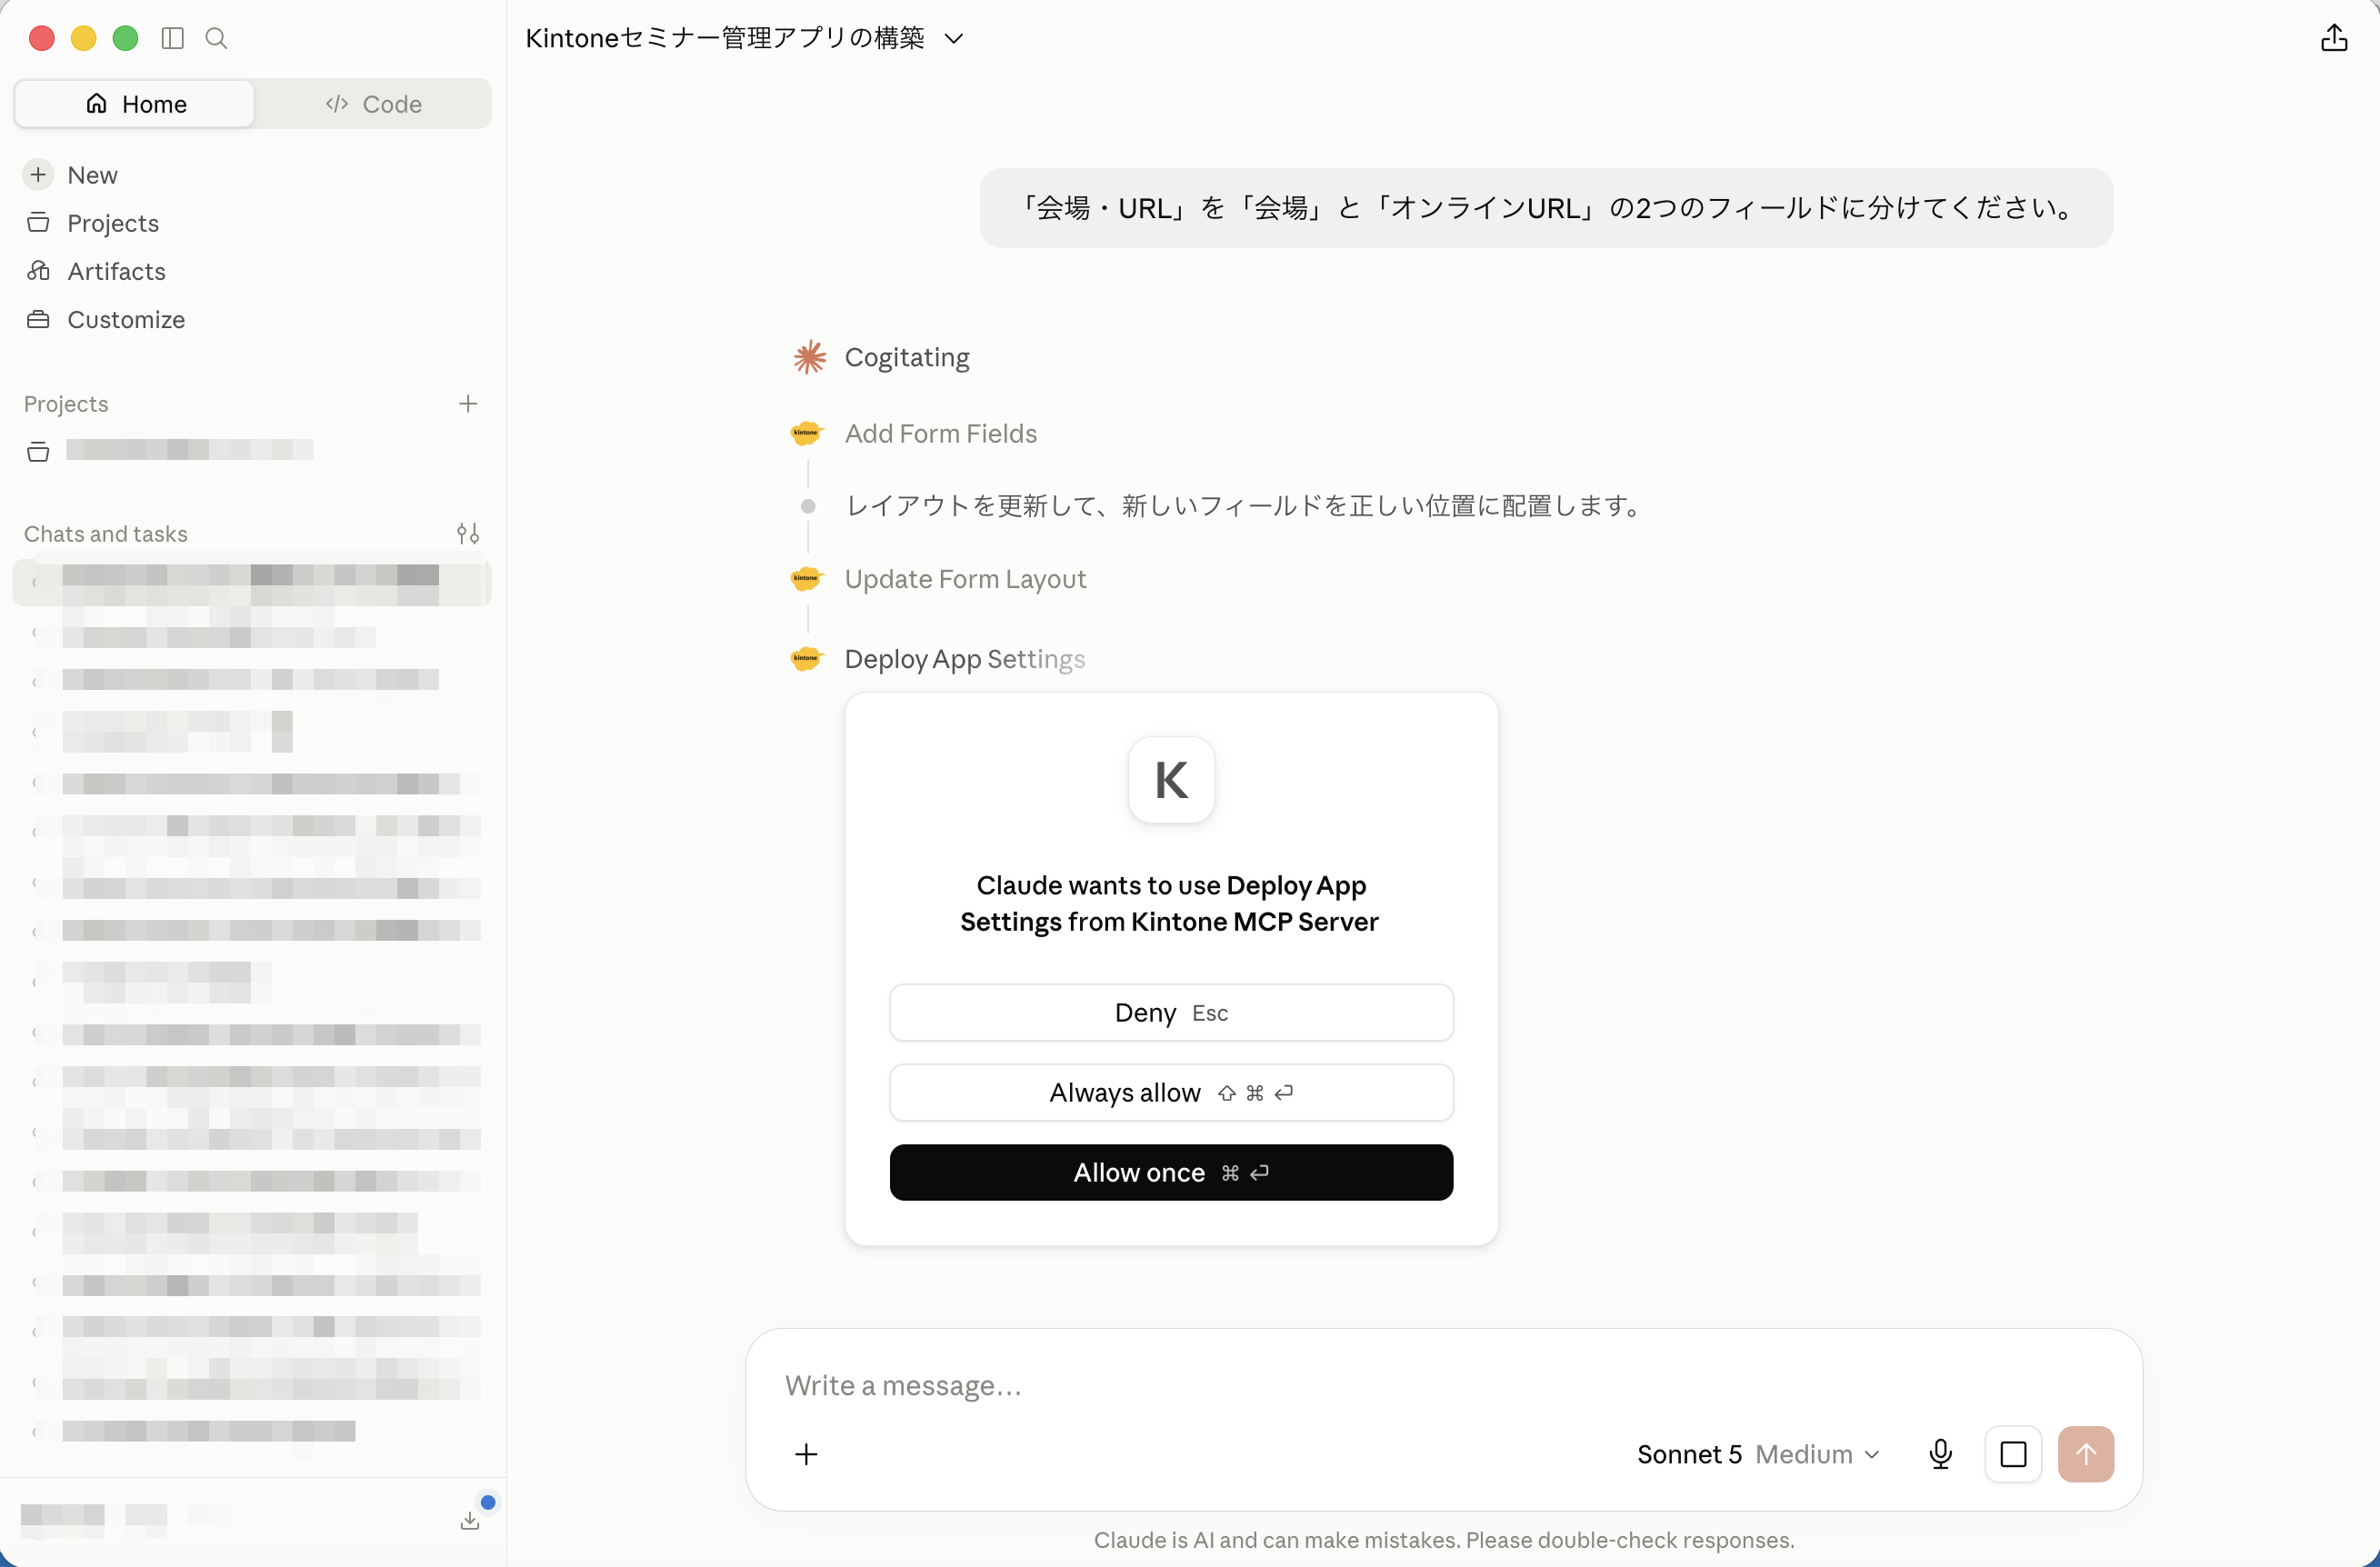Screen dimensions: 2380x1567
Task: Click the Kintone icon beside Deploy App Settings
Action: (806, 658)
